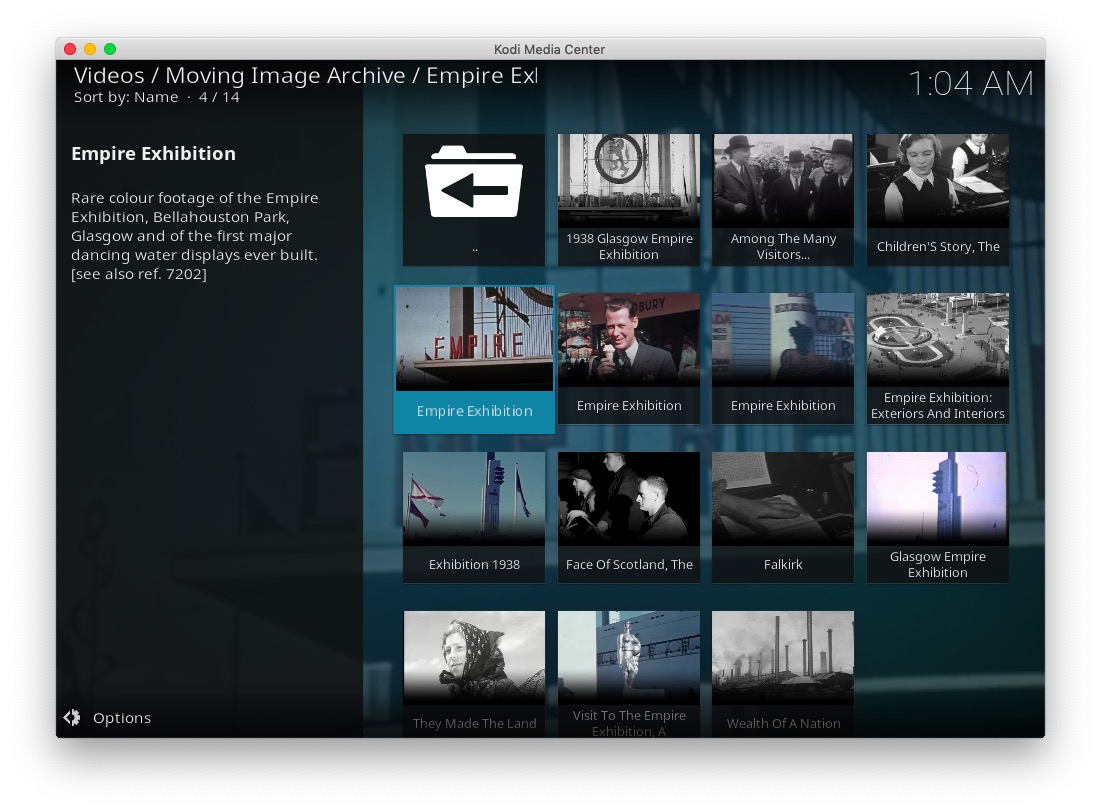Open the Falkirk video item
Viewport: 1101px width, 812px height.
[783, 517]
